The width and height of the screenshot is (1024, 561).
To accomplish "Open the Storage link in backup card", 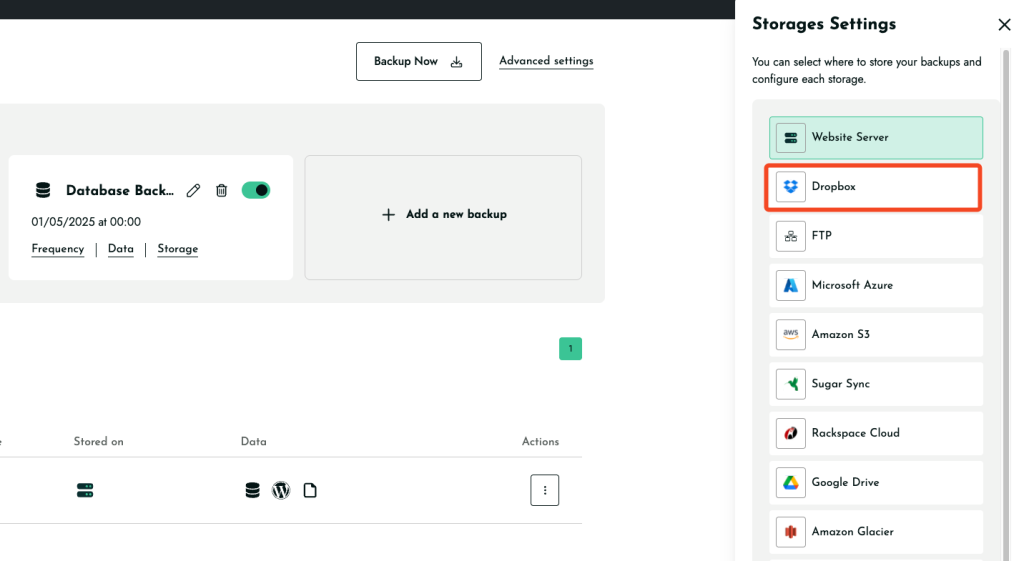I will point(178,249).
